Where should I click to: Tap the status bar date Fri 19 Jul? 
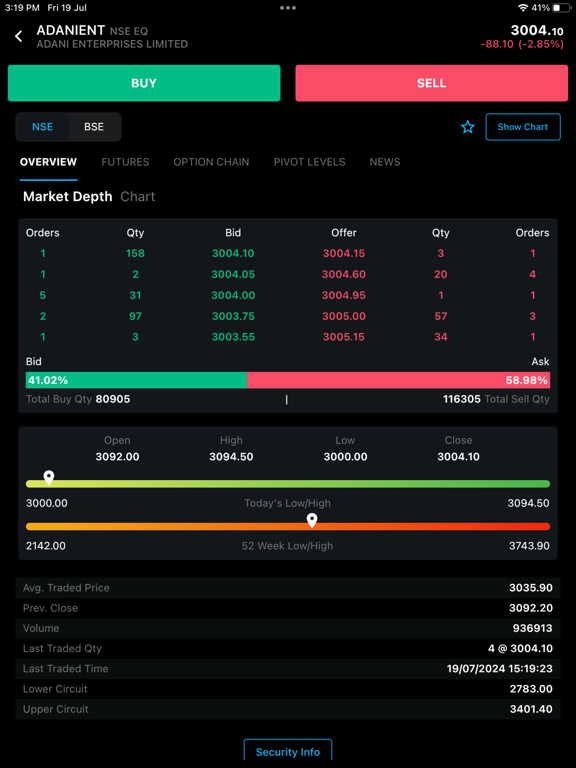(67, 8)
